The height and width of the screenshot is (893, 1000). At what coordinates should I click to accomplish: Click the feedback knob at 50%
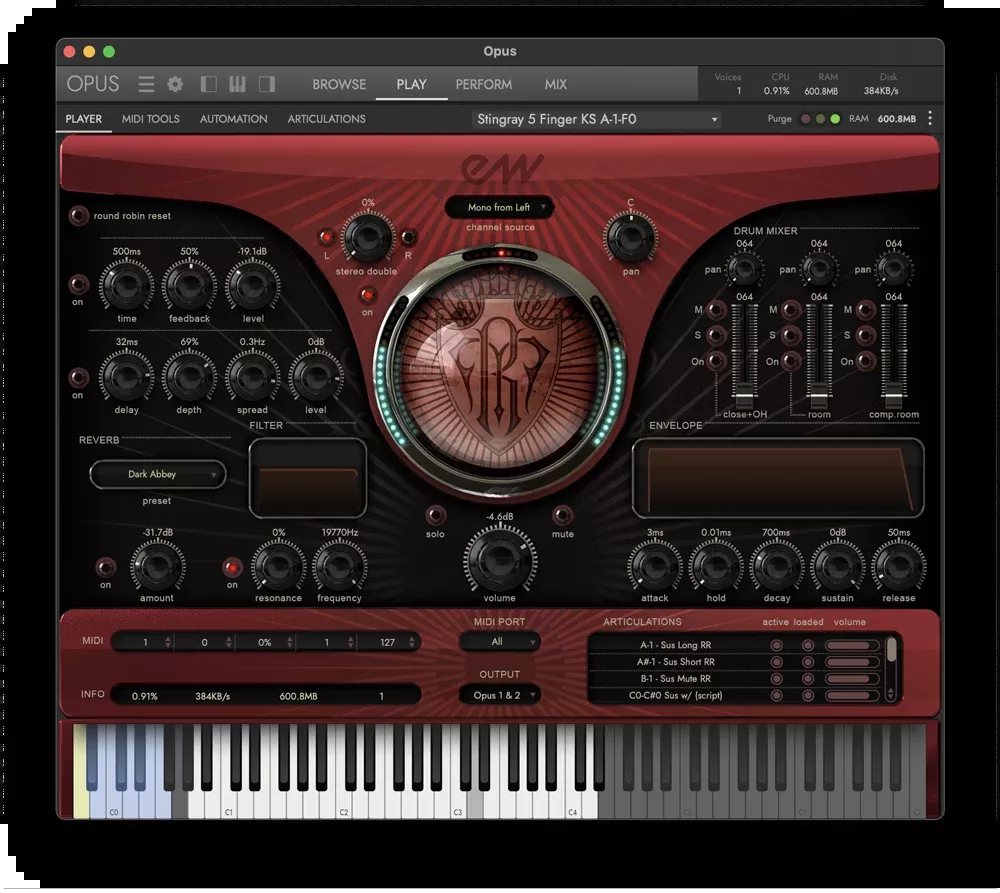(x=189, y=286)
